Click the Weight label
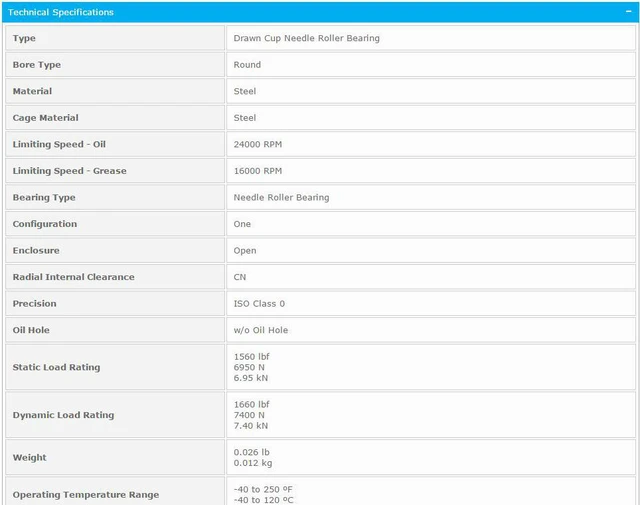The image size is (640, 505). point(29,458)
